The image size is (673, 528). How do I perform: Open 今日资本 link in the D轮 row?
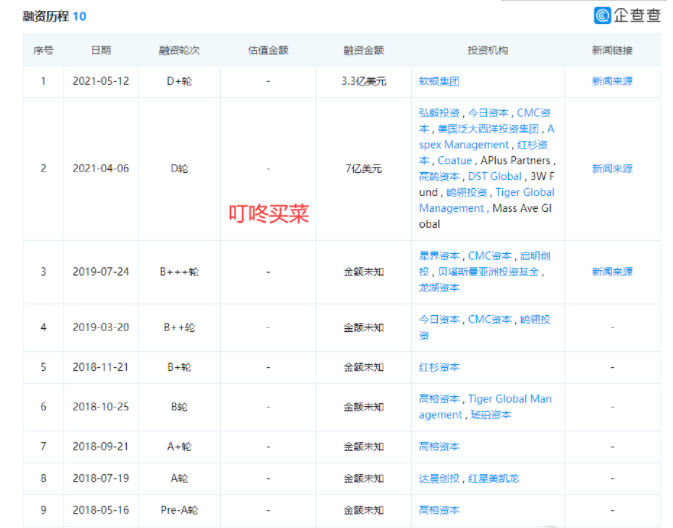pos(488,113)
